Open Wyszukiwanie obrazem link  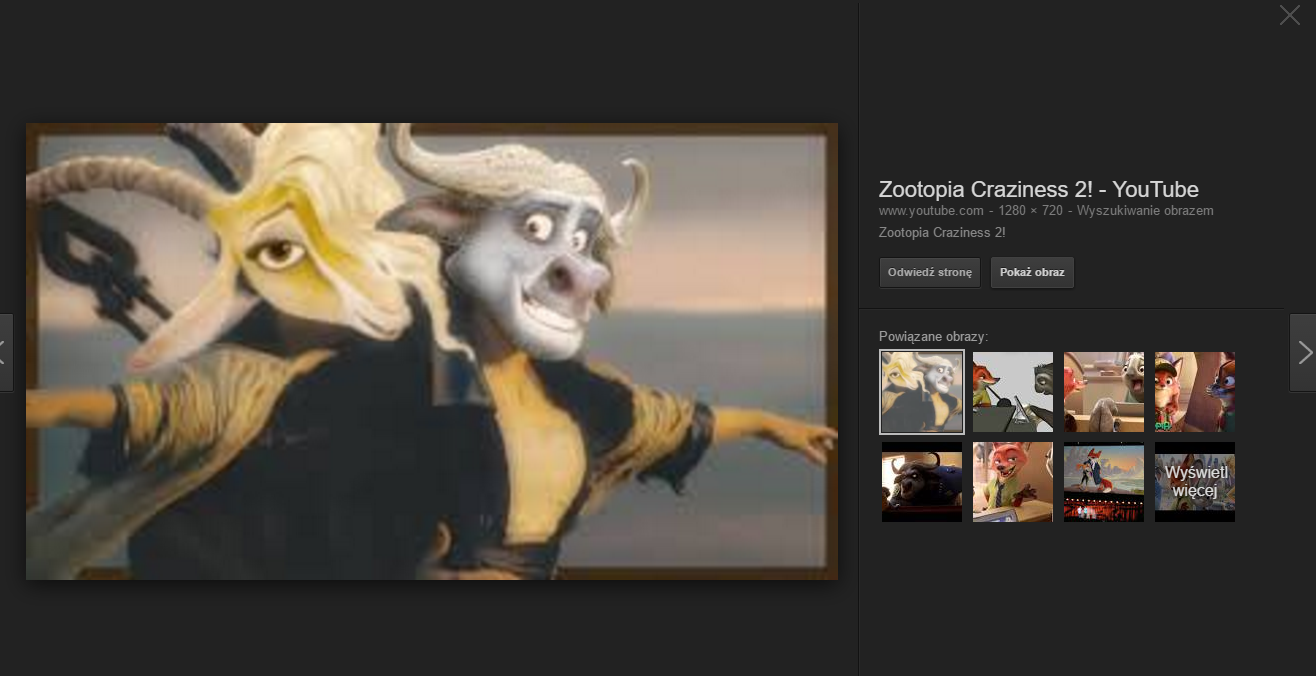pyautogui.click(x=1146, y=211)
